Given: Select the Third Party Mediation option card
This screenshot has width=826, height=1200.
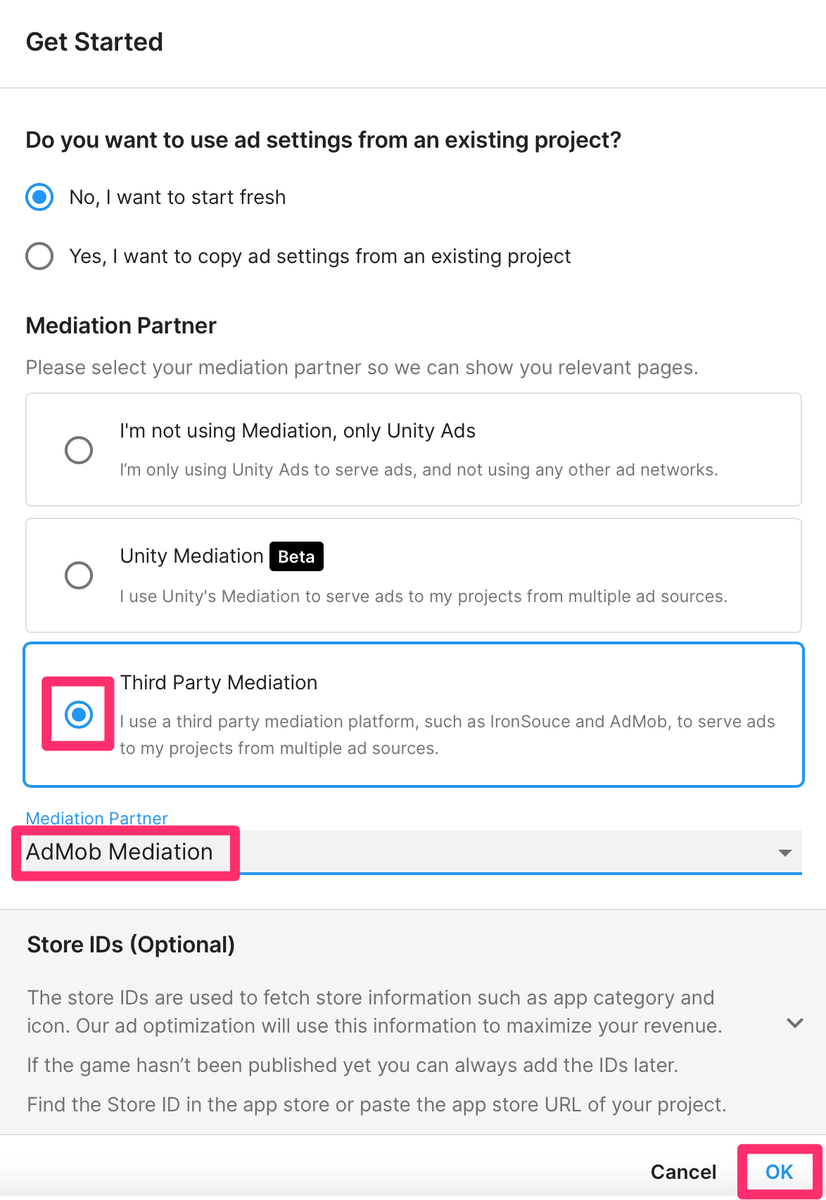Looking at the screenshot, I should (x=413, y=714).
